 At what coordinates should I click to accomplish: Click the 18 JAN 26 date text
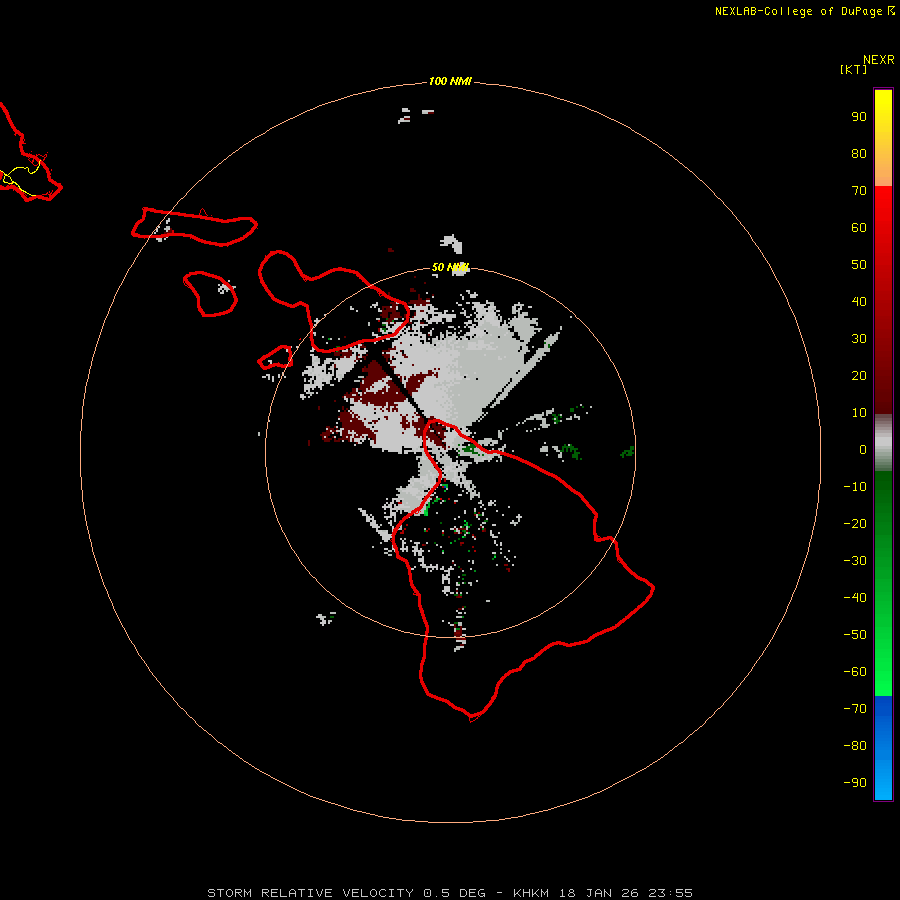599,893
